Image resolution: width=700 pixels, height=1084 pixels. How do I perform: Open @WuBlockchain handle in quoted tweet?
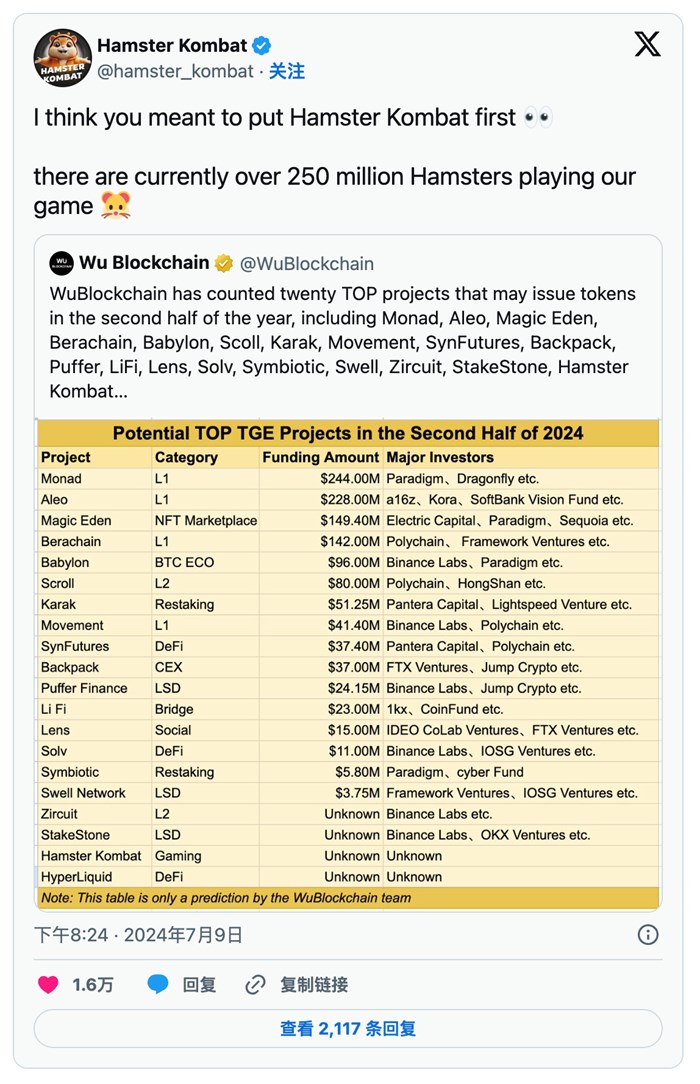(x=307, y=264)
